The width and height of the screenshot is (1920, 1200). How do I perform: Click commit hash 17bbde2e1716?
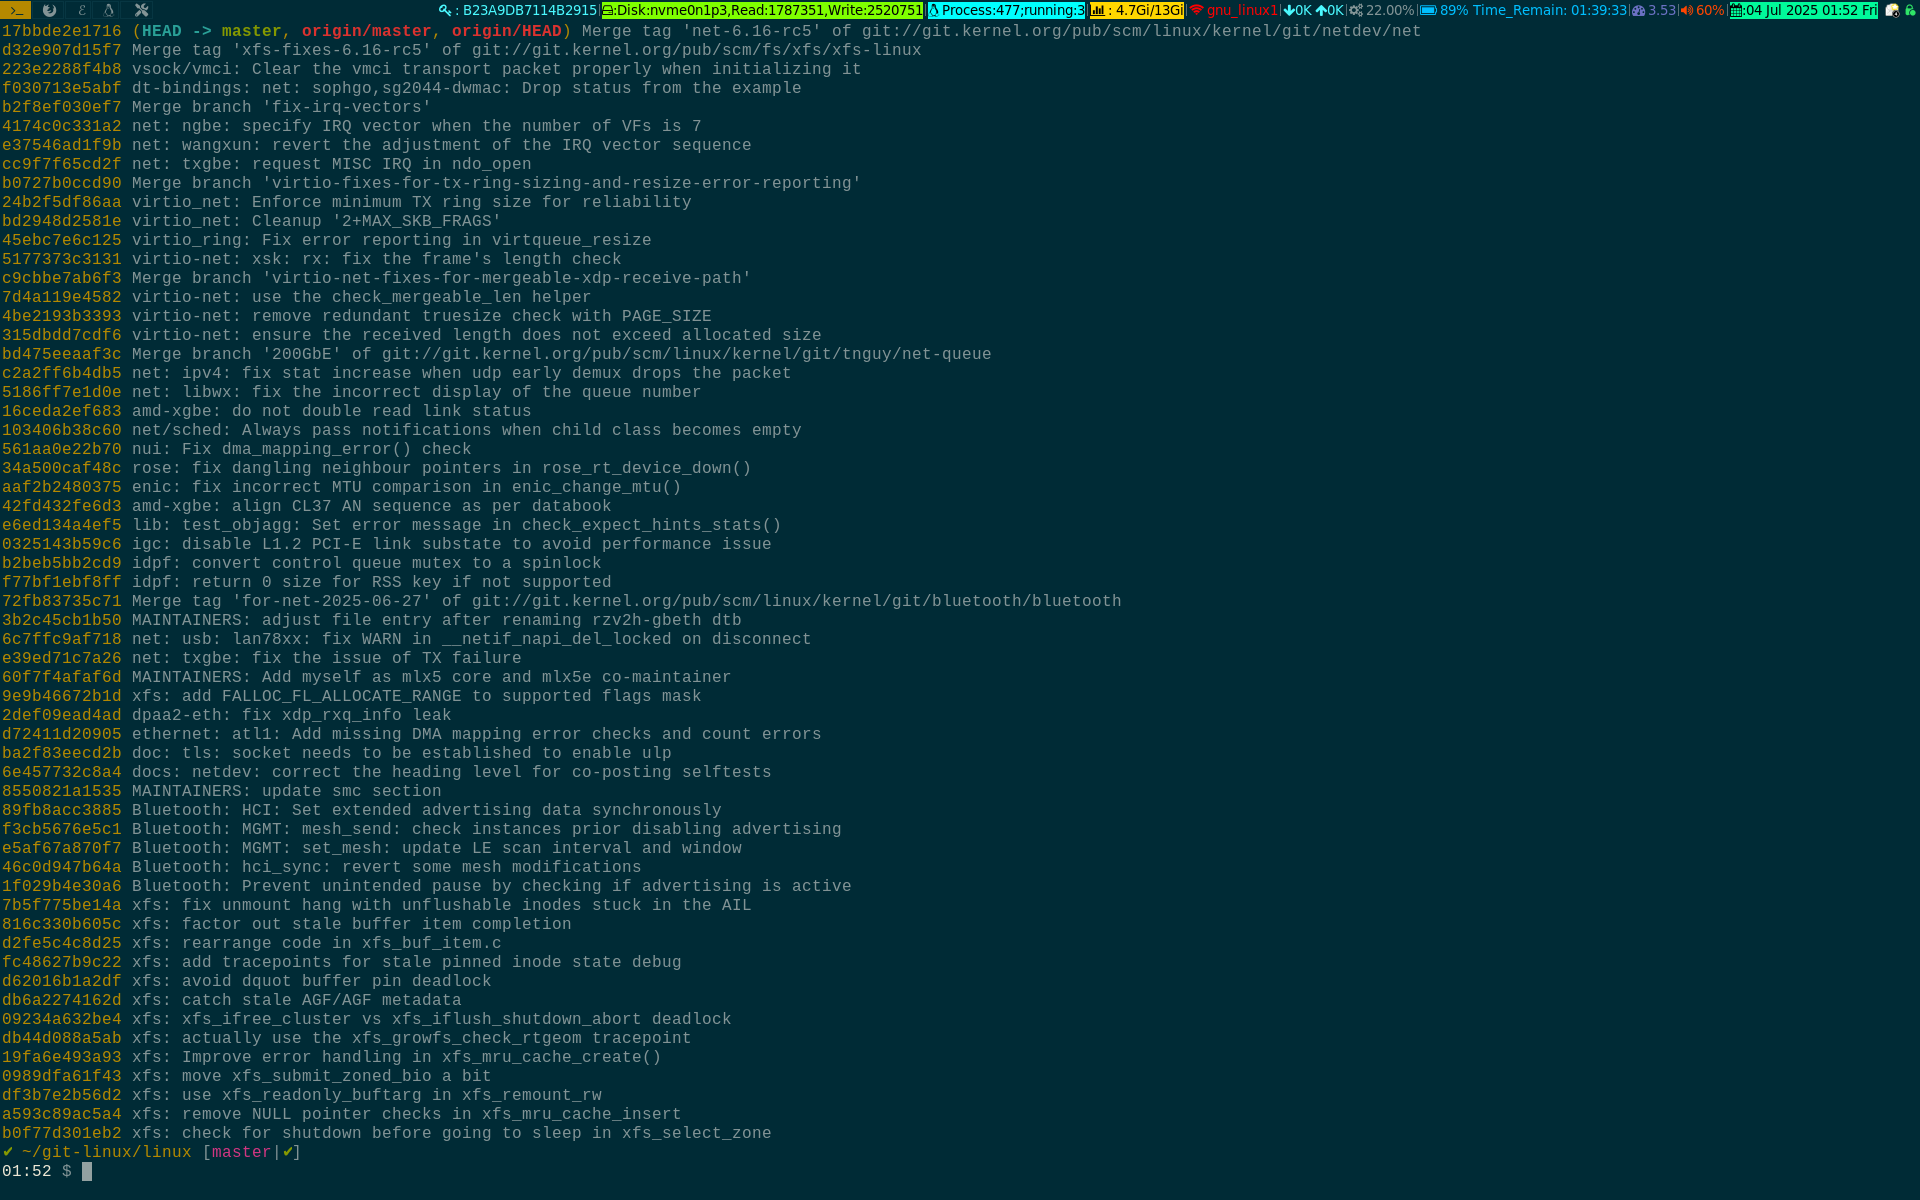tap(62, 31)
